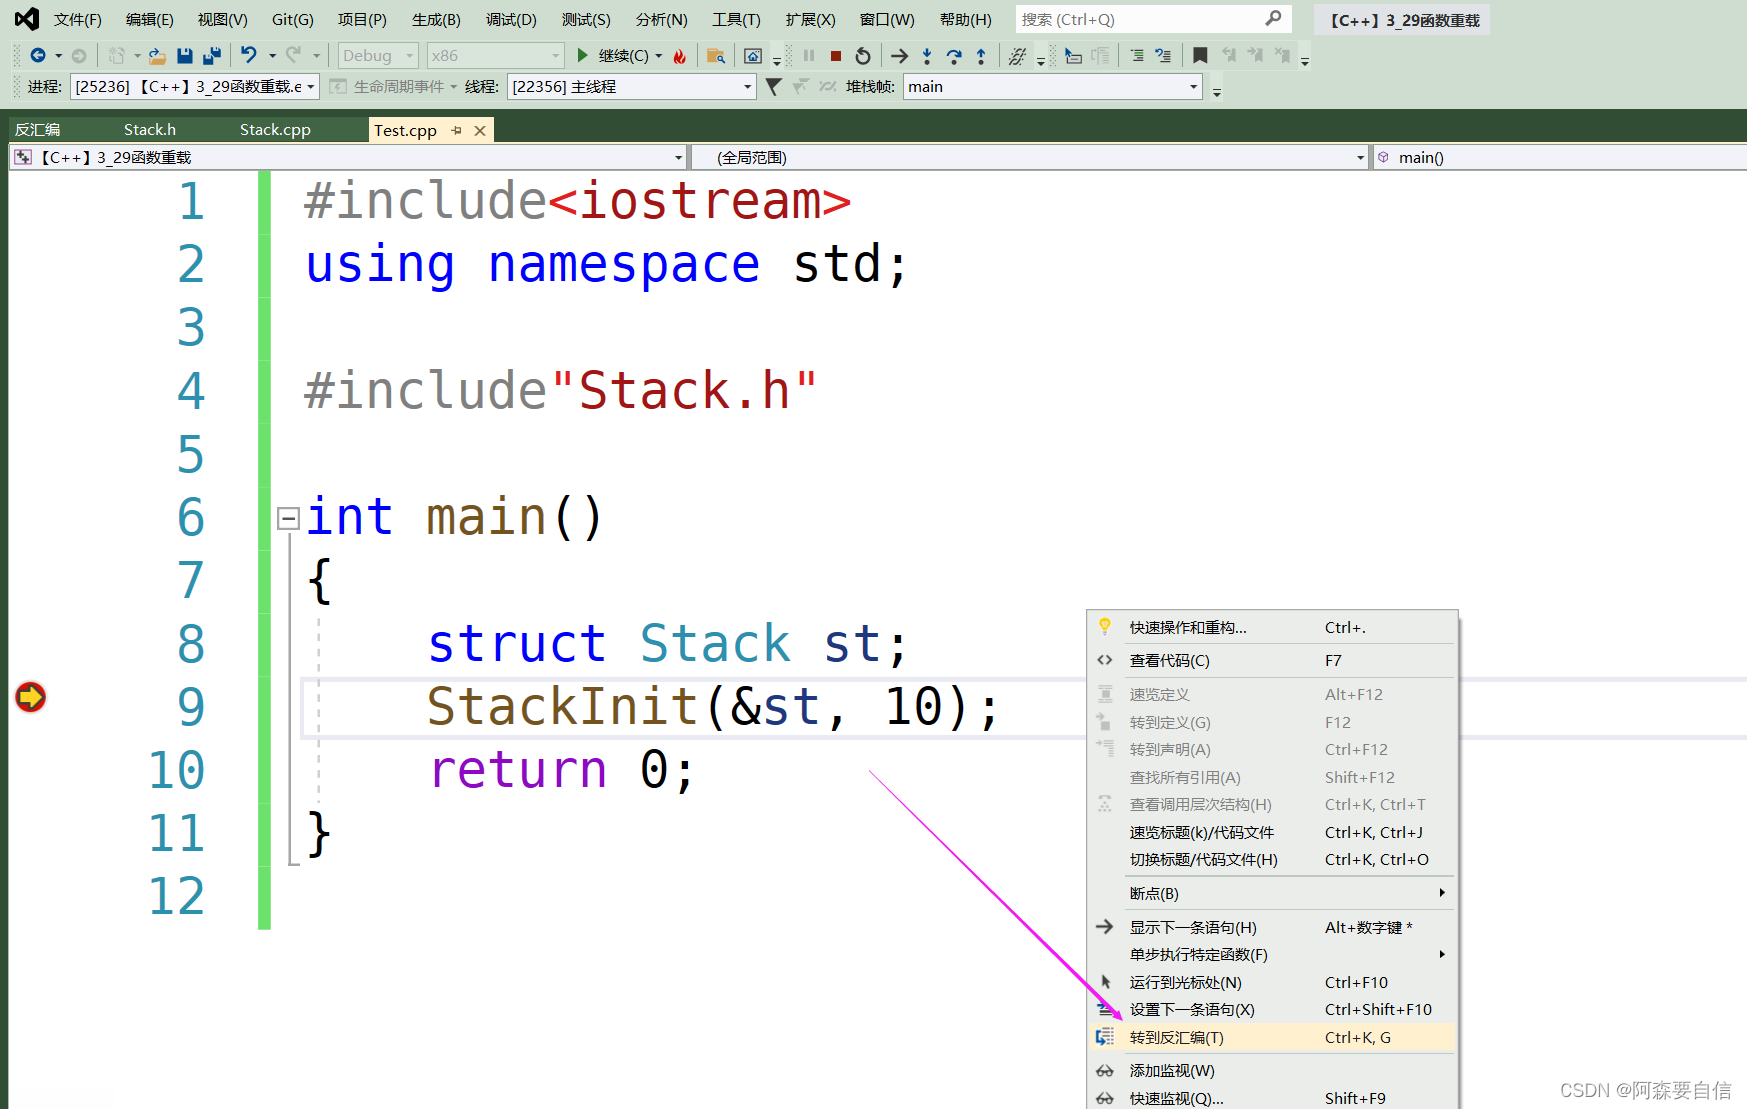1747x1109 pixels.
Task: Expand Step Into Specific submenu
Action: click(1272, 955)
